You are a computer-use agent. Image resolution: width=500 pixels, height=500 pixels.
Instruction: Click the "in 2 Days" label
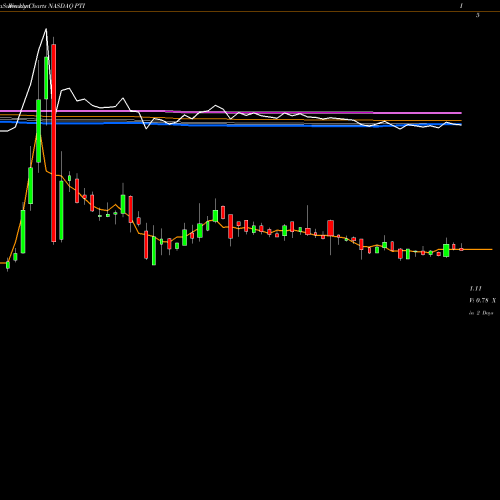(x=481, y=313)
